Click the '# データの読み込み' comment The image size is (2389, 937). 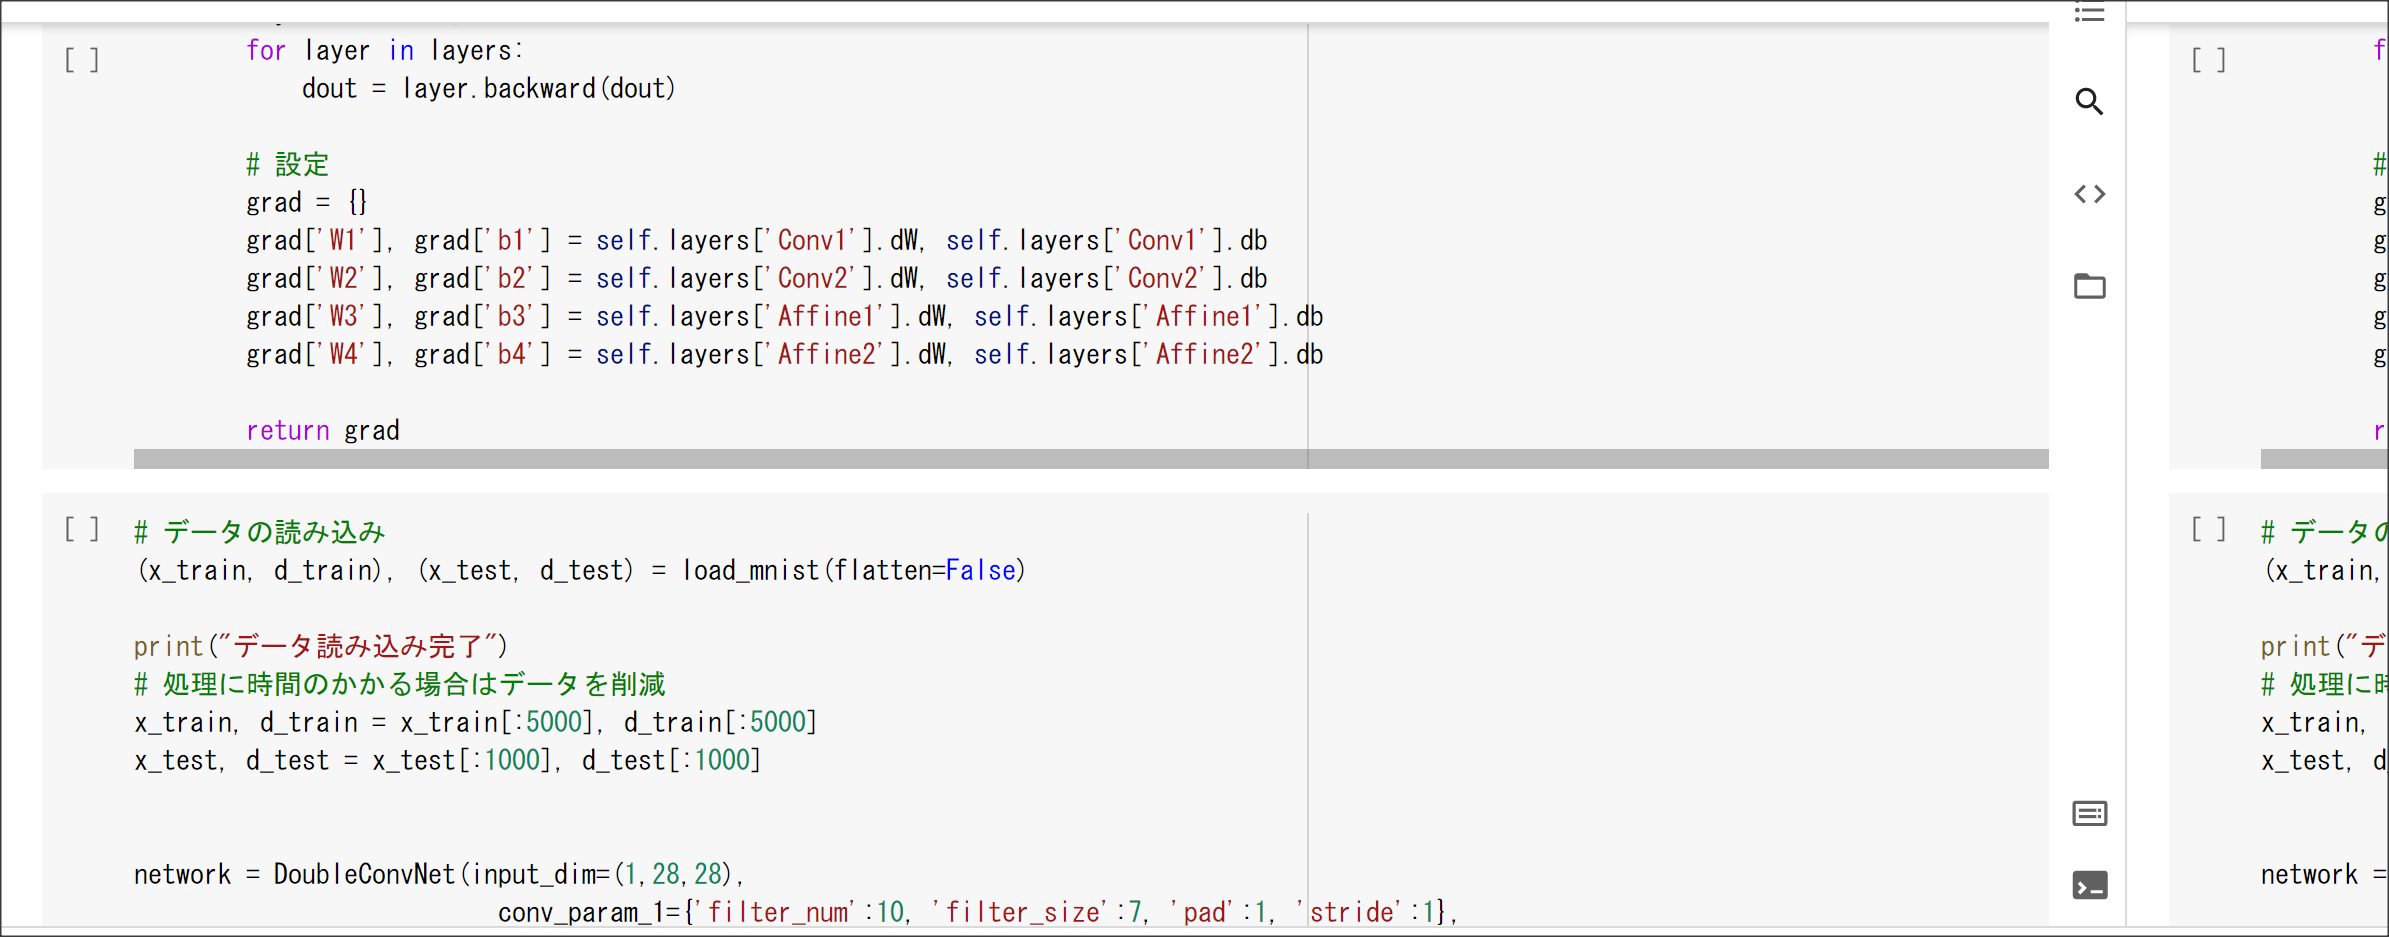click(x=260, y=532)
